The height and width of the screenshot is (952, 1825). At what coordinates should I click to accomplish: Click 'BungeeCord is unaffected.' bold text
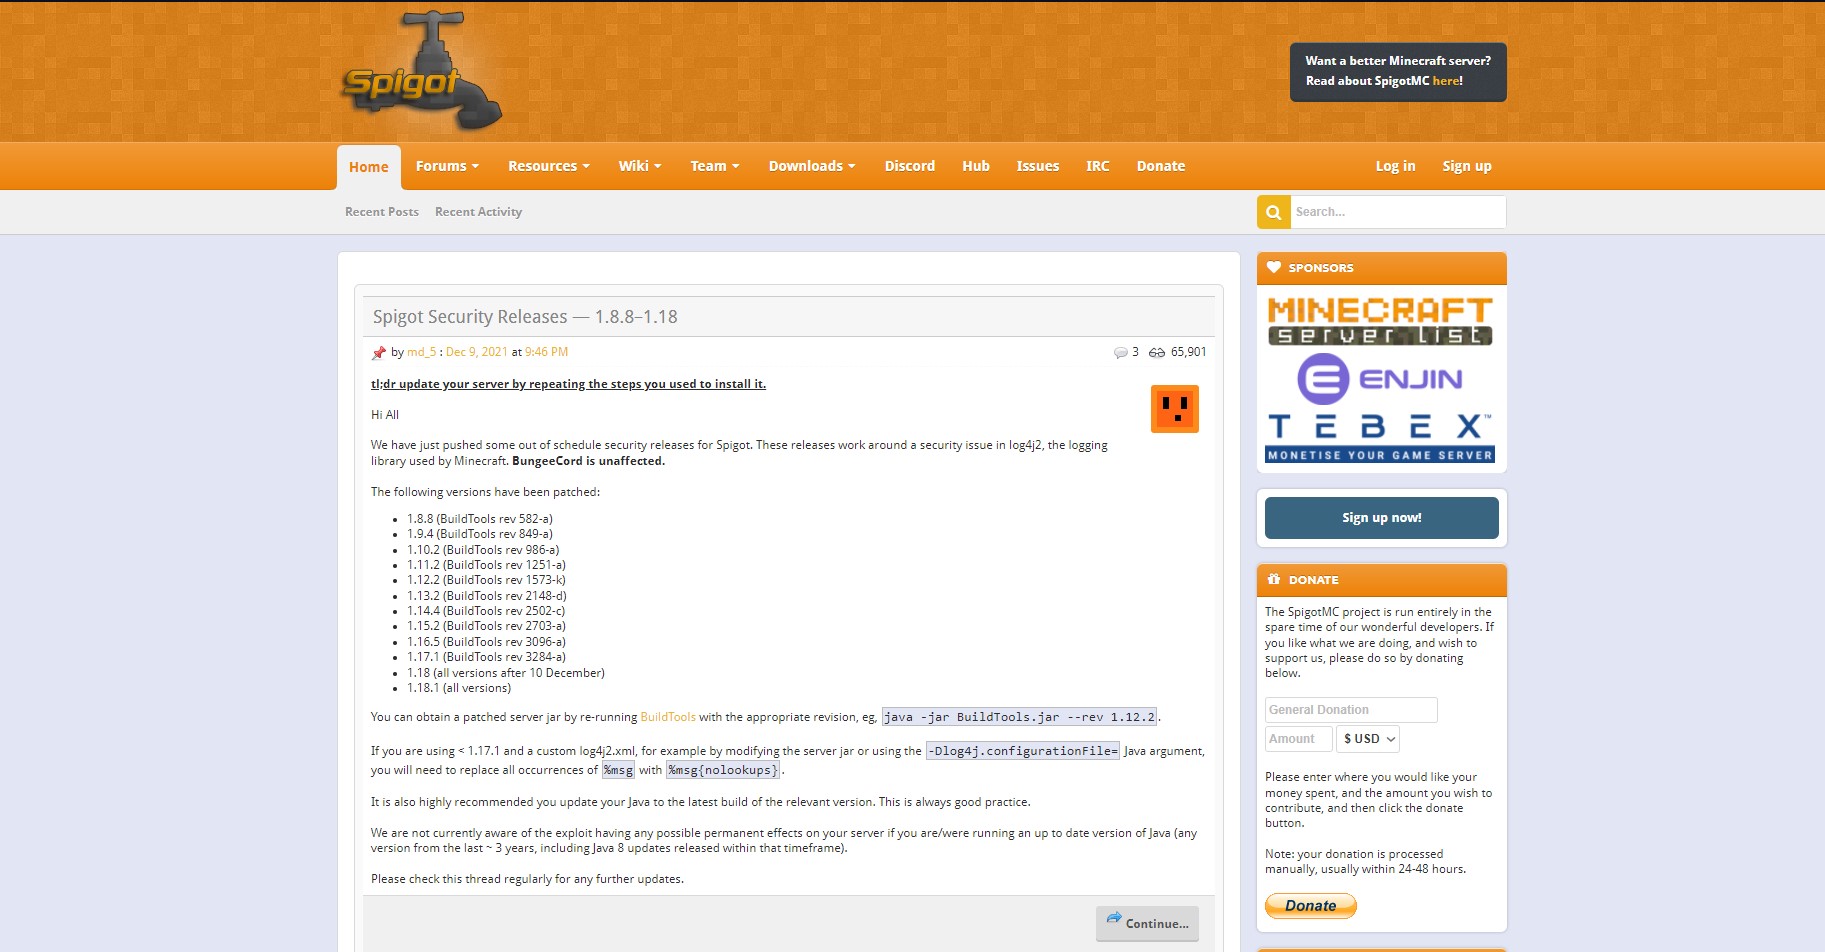[x=588, y=461]
